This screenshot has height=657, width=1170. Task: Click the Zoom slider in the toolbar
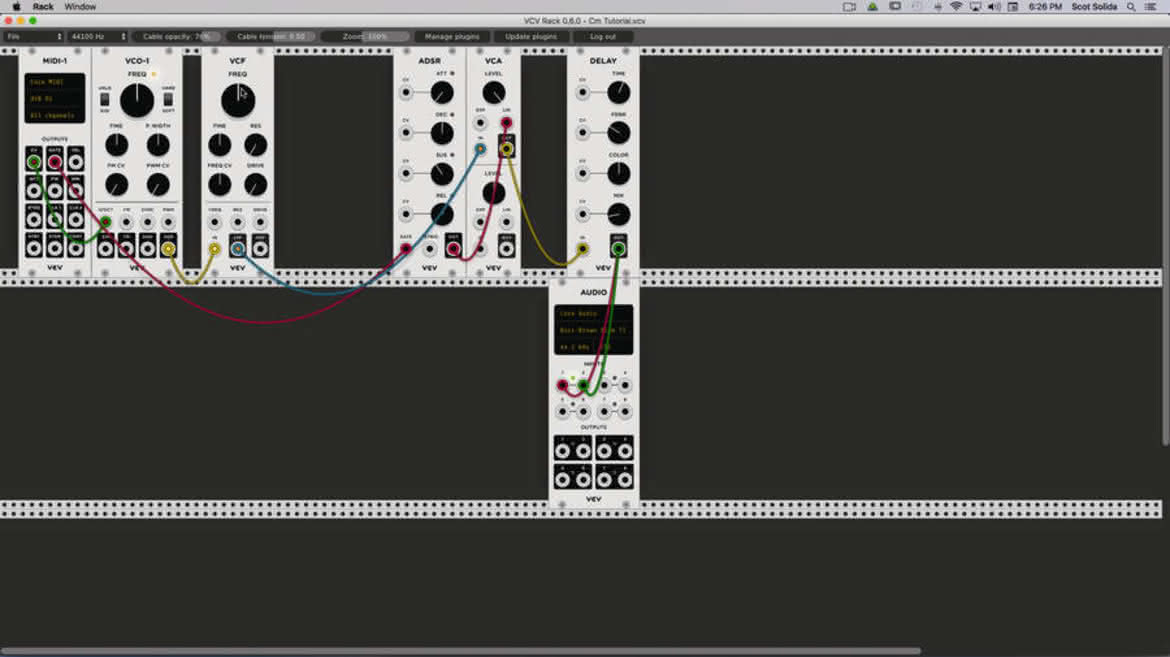365,37
